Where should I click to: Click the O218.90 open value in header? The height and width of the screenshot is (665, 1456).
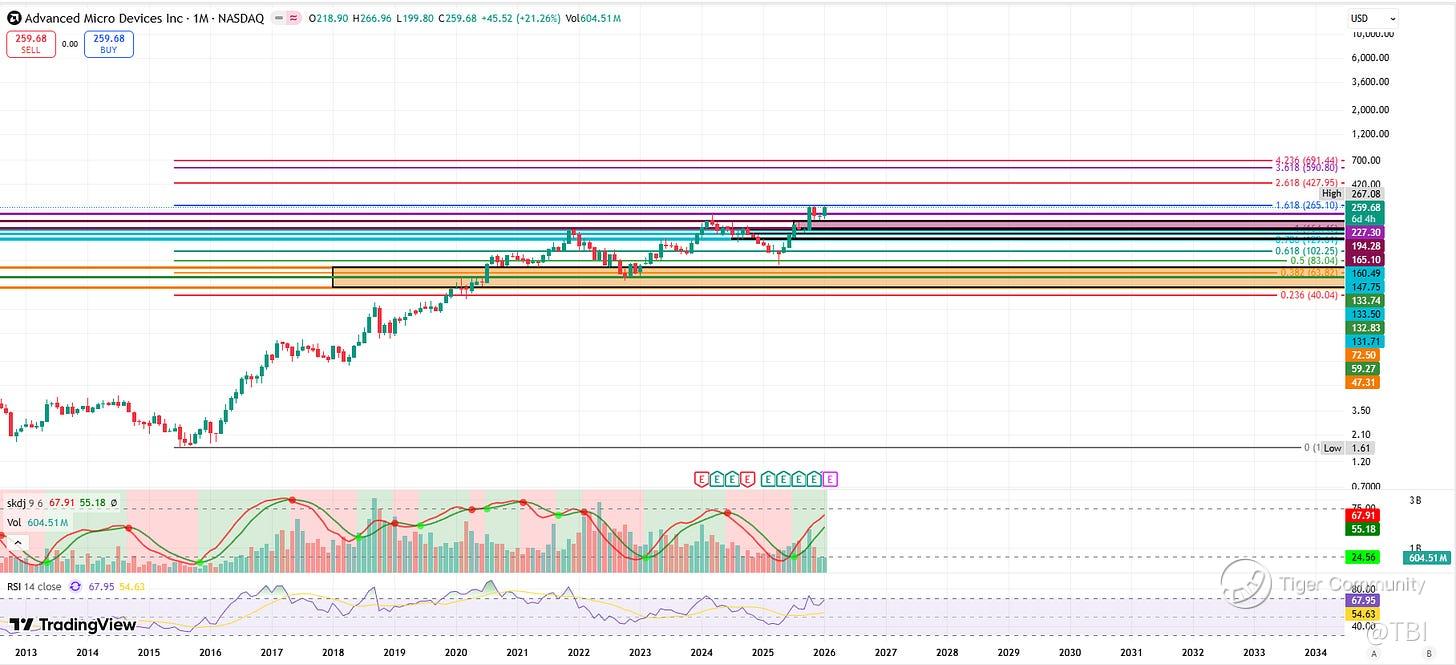[329, 18]
